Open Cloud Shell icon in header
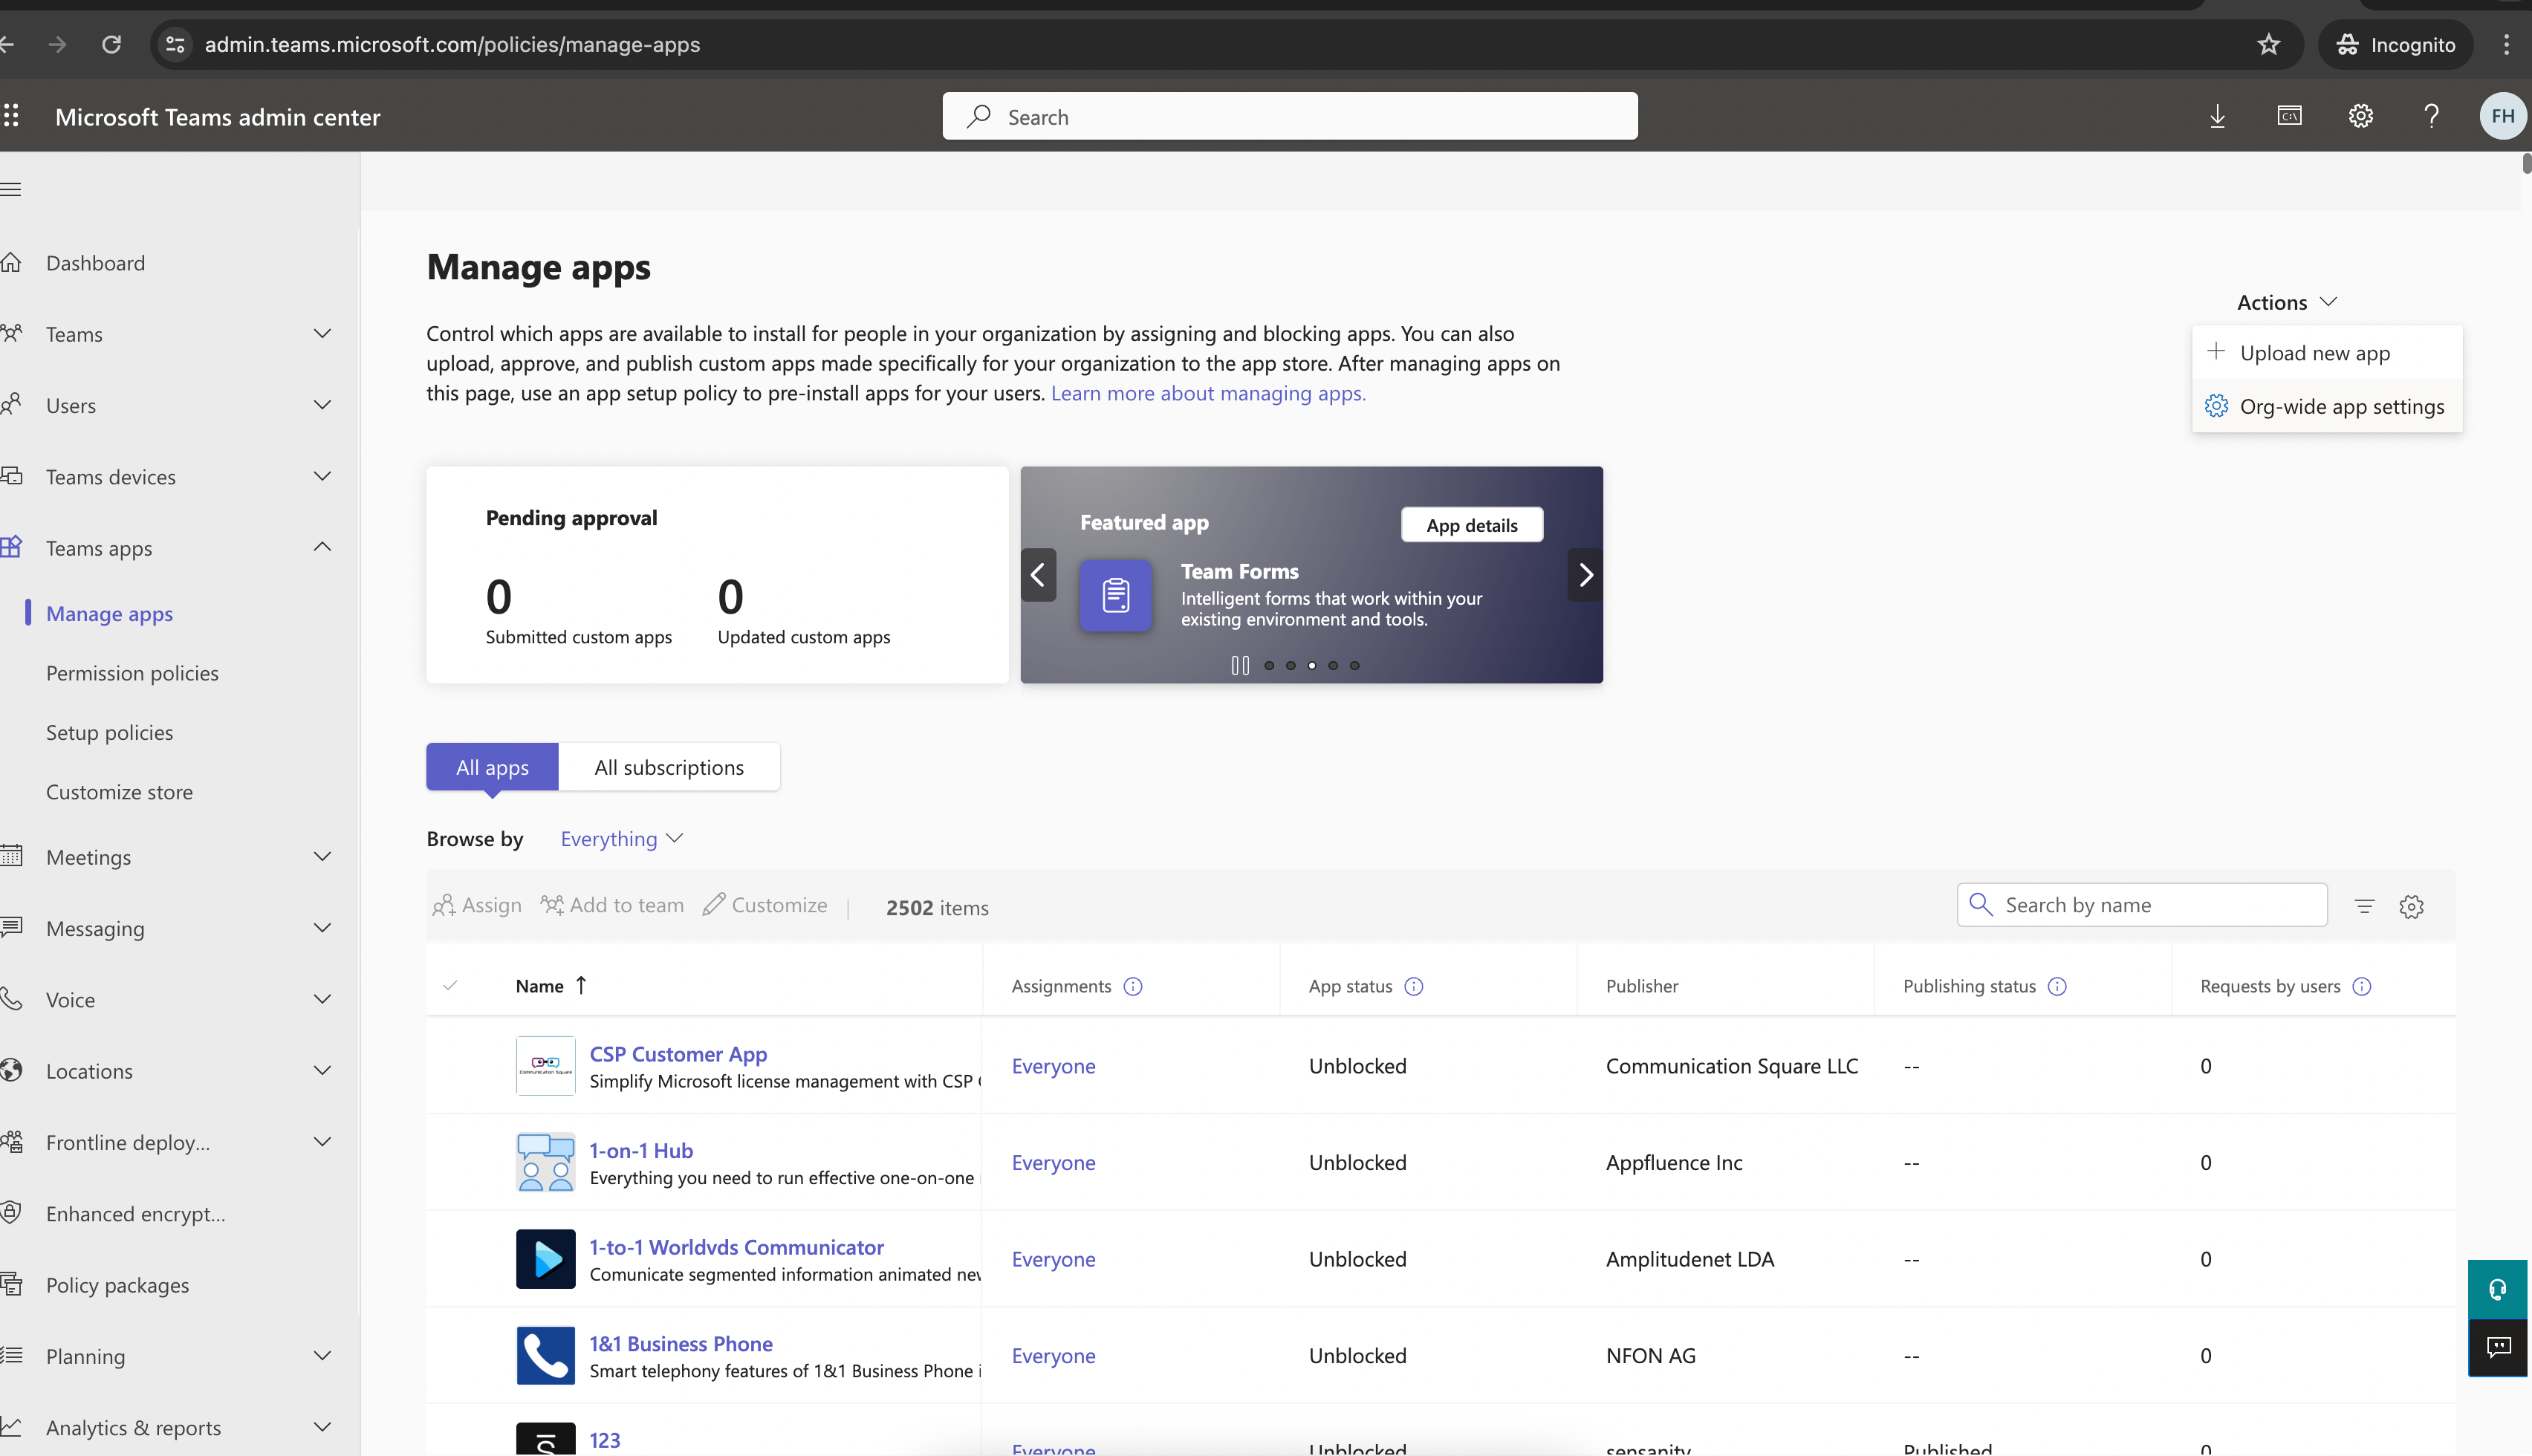The height and width of the screenshot is (1456, 2532). tap(2289, 116)
